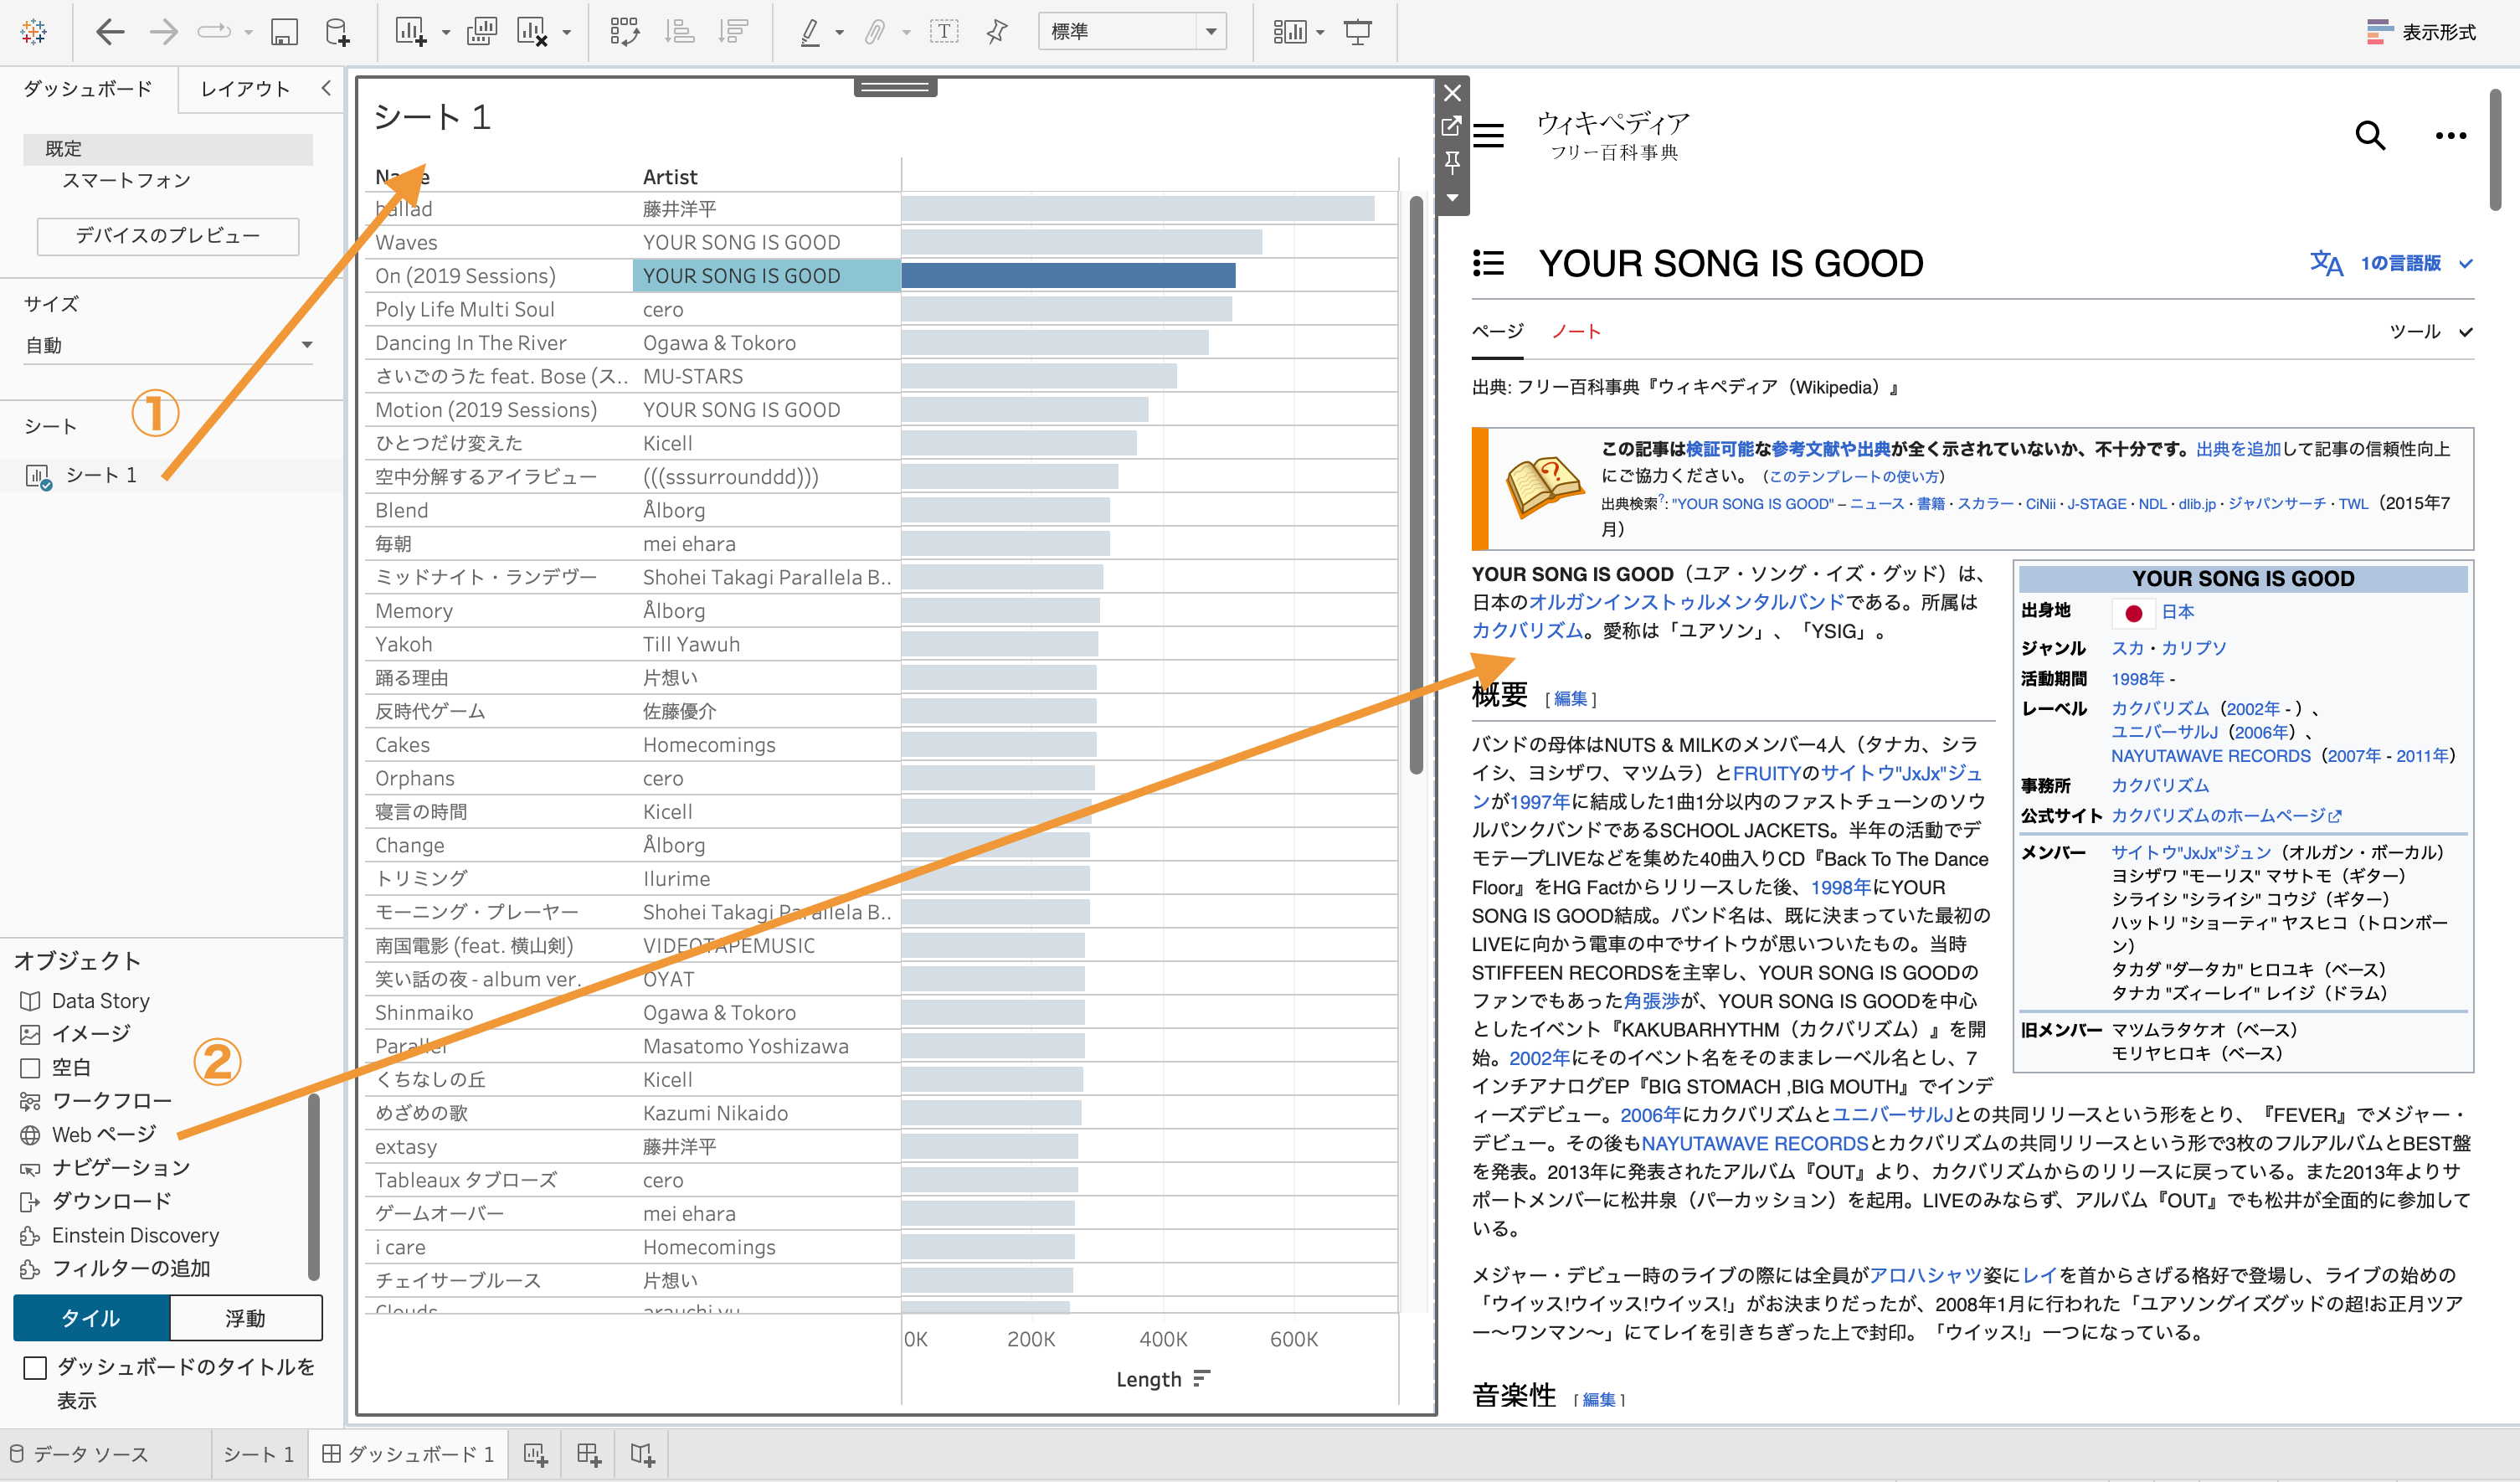This screenshot has width=2520, height=1482.
Task: Open the highlight dropdown arrow
Action: [839, 33]
